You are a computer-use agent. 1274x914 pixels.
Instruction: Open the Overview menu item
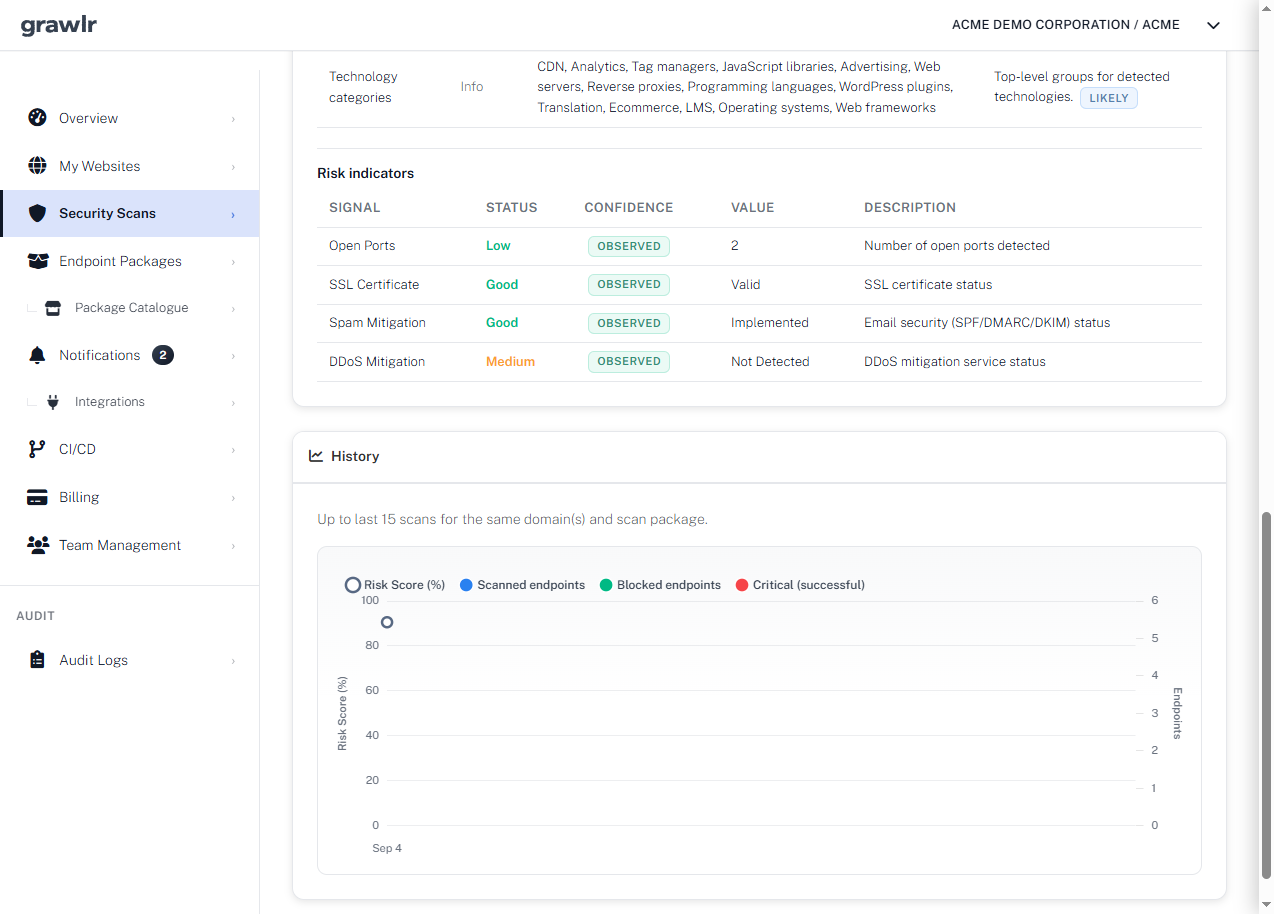click(x=130, y=118)
